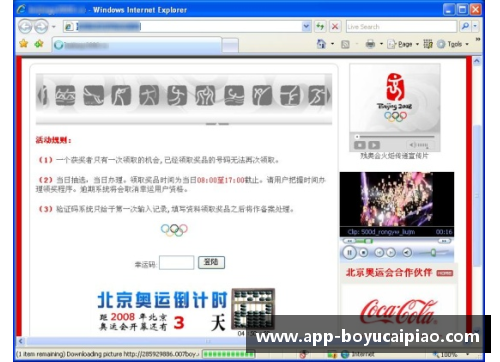This screenshot has width=500, height=362.
Task: Expand the address bar dropdown arrow
Action: click(306, 27)
